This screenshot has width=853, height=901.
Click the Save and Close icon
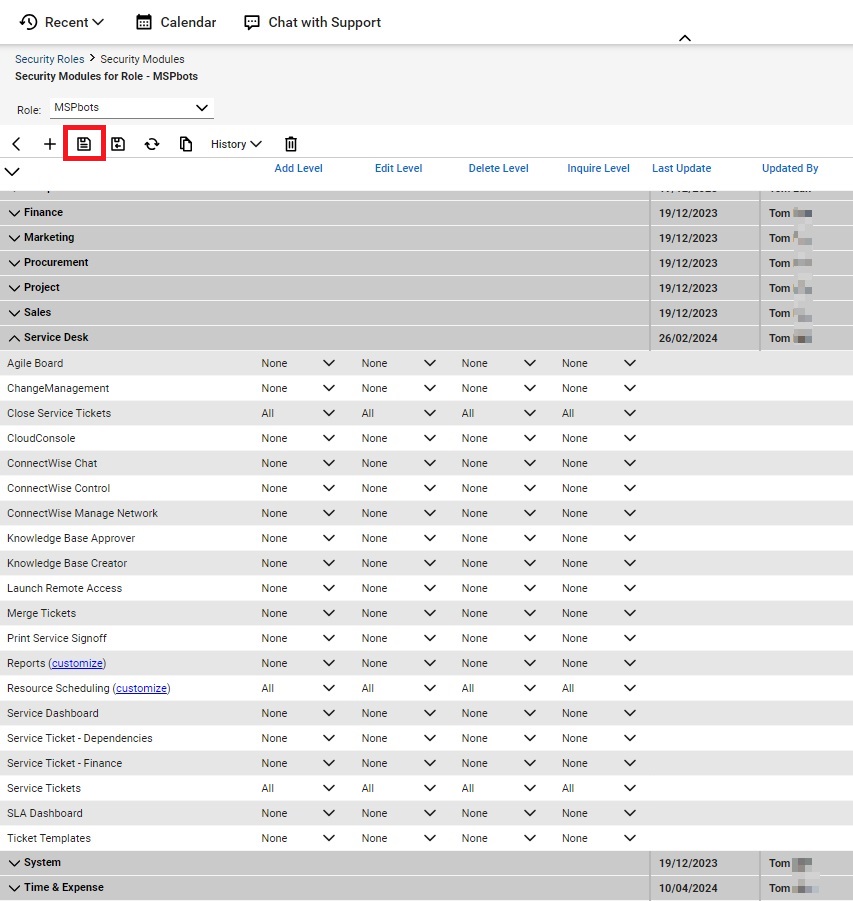(118, 144)
